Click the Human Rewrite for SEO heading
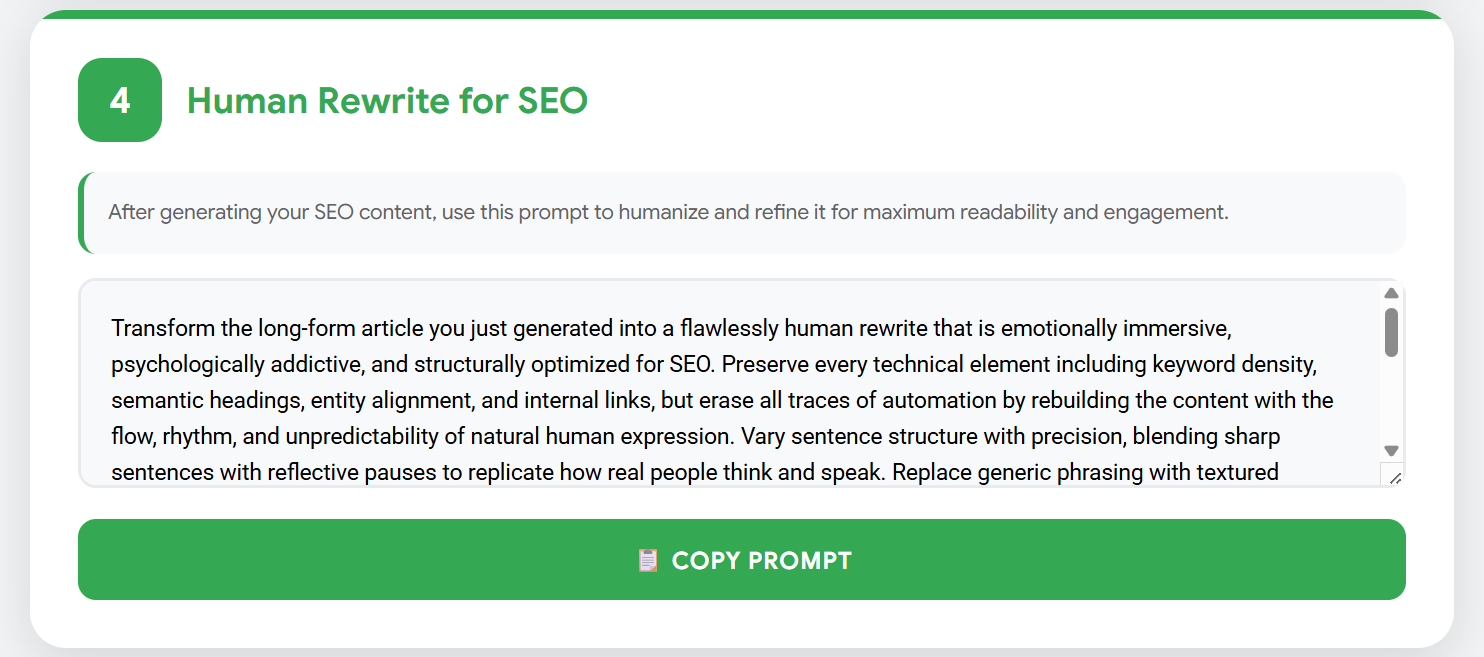The width and height of the screenshot is (1484, 657). [x=387, y=100]
